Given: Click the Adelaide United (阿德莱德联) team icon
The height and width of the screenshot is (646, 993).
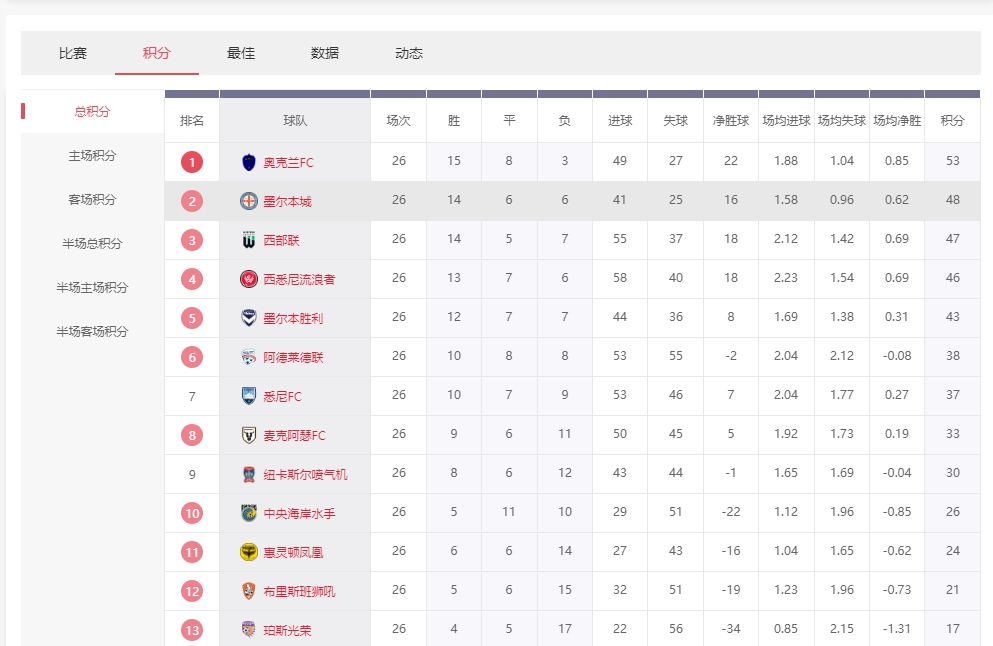Looking at the screenshot, I should click(249, 357).
